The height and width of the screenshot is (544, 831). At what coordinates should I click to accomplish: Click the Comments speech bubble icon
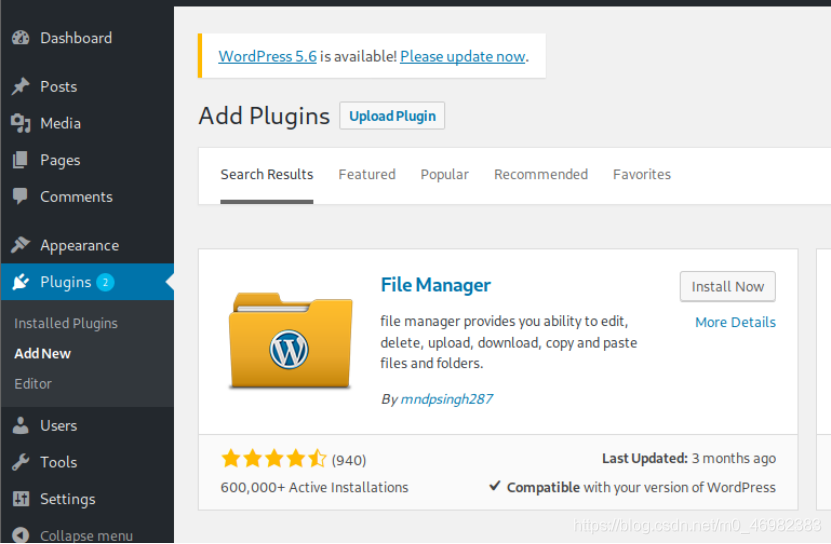pos(20,197)
